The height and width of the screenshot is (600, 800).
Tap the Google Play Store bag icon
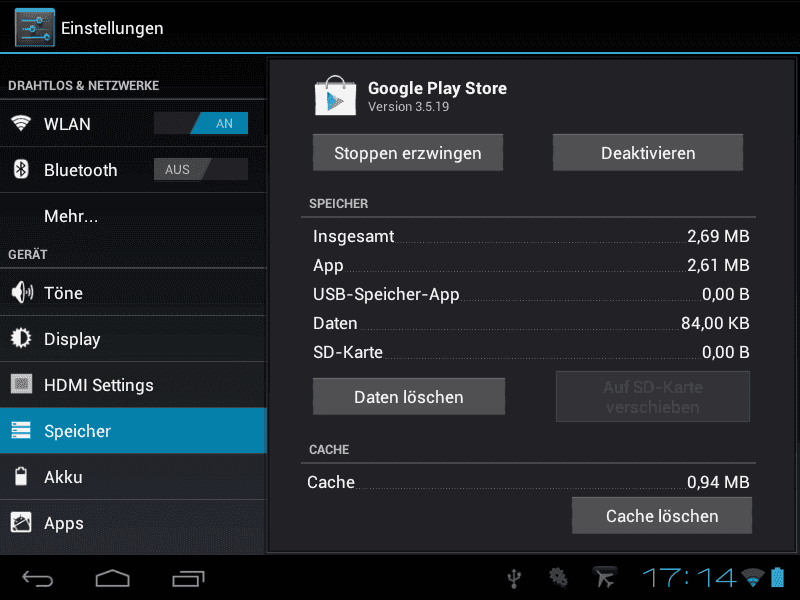pyautogui.click(x=335, y=96)
